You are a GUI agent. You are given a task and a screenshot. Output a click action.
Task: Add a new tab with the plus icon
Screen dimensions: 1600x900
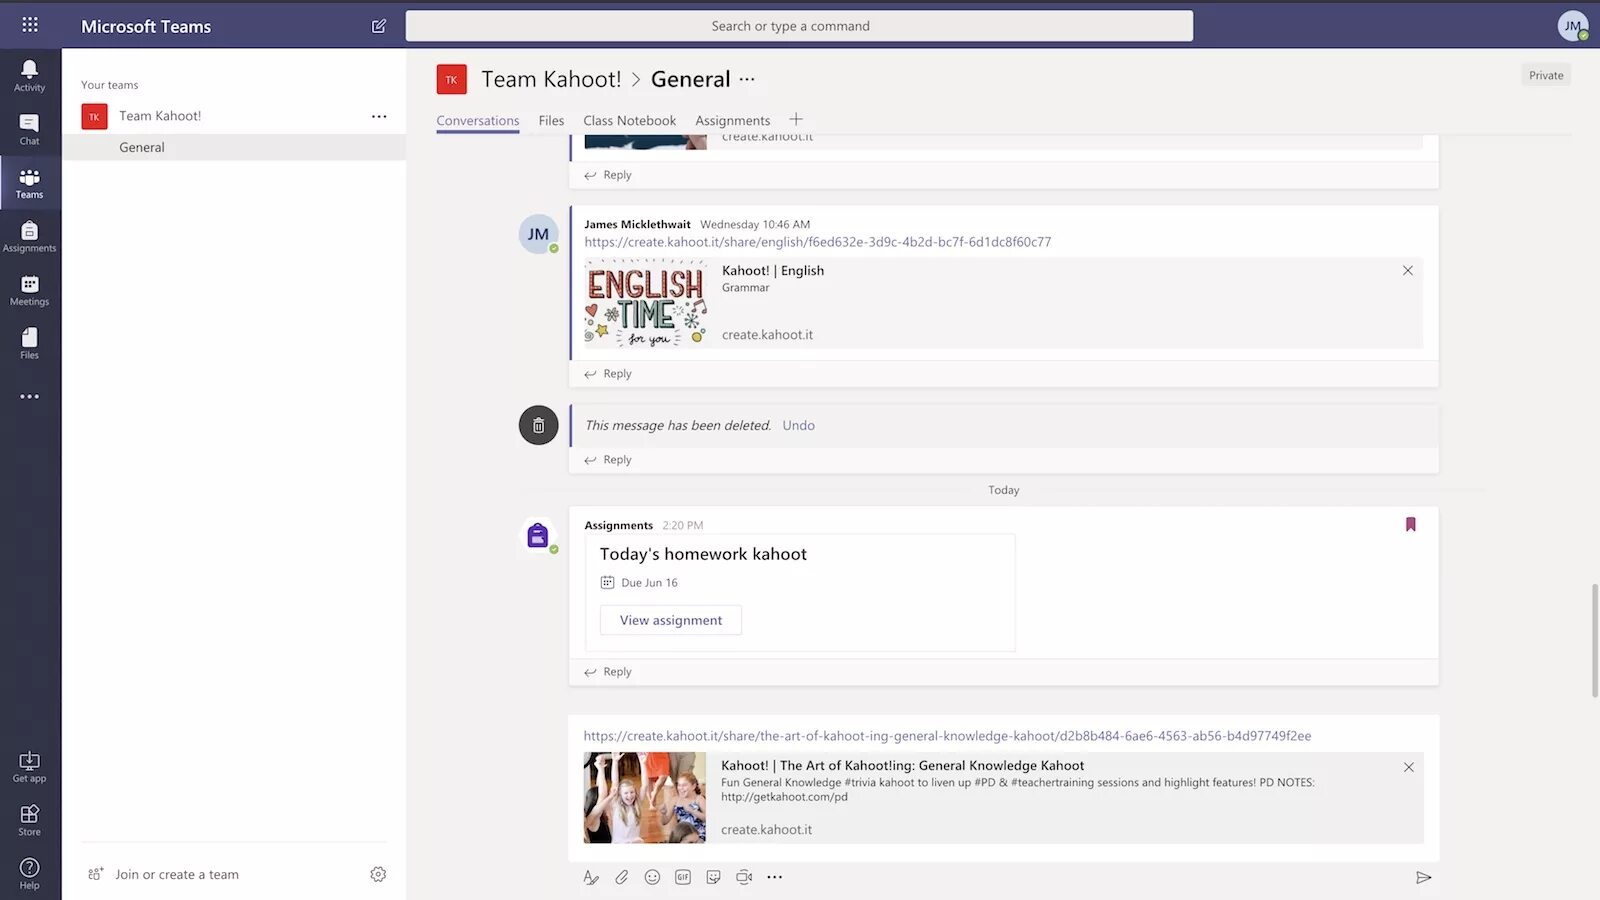[796, 119]
